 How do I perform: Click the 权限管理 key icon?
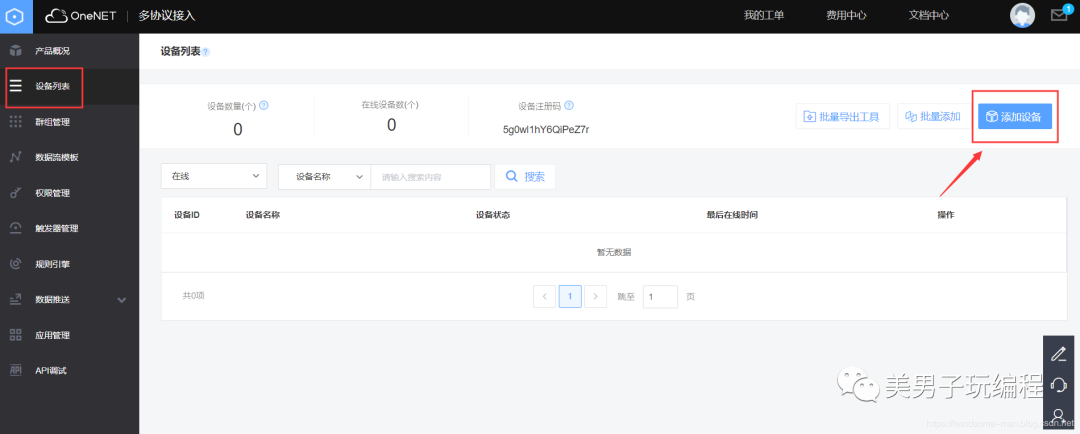tap(16, 193)
